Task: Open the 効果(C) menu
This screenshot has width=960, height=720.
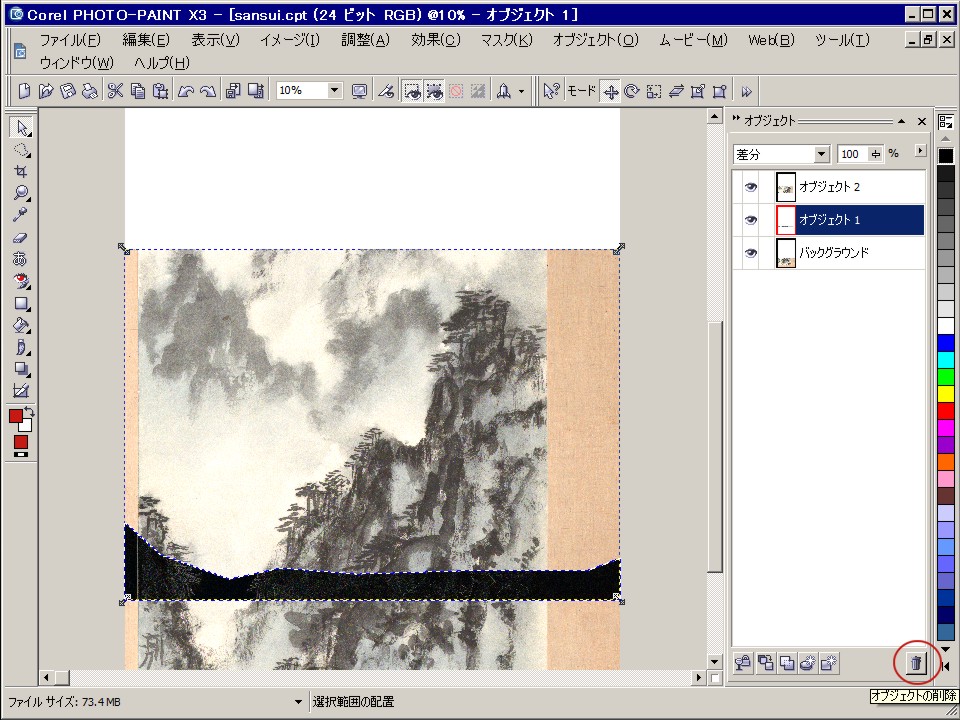Action: tap(435, 40)
